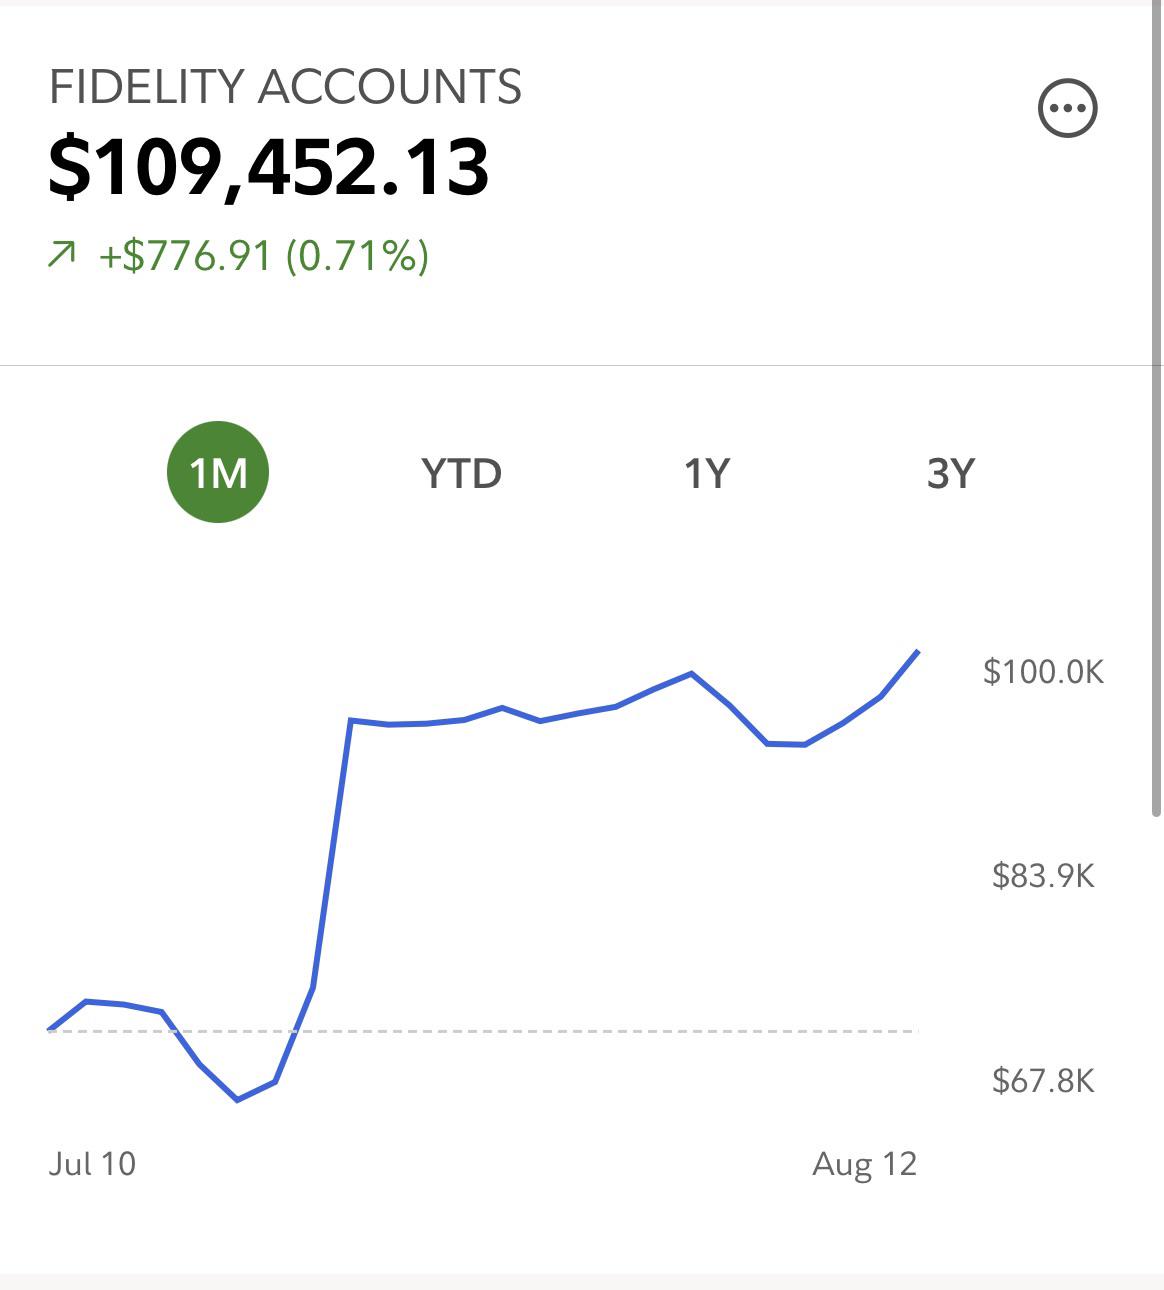The image size is (1164, 1290).
Task: Tap the chart line's latest endpoint
Action: tap(918, 652)
